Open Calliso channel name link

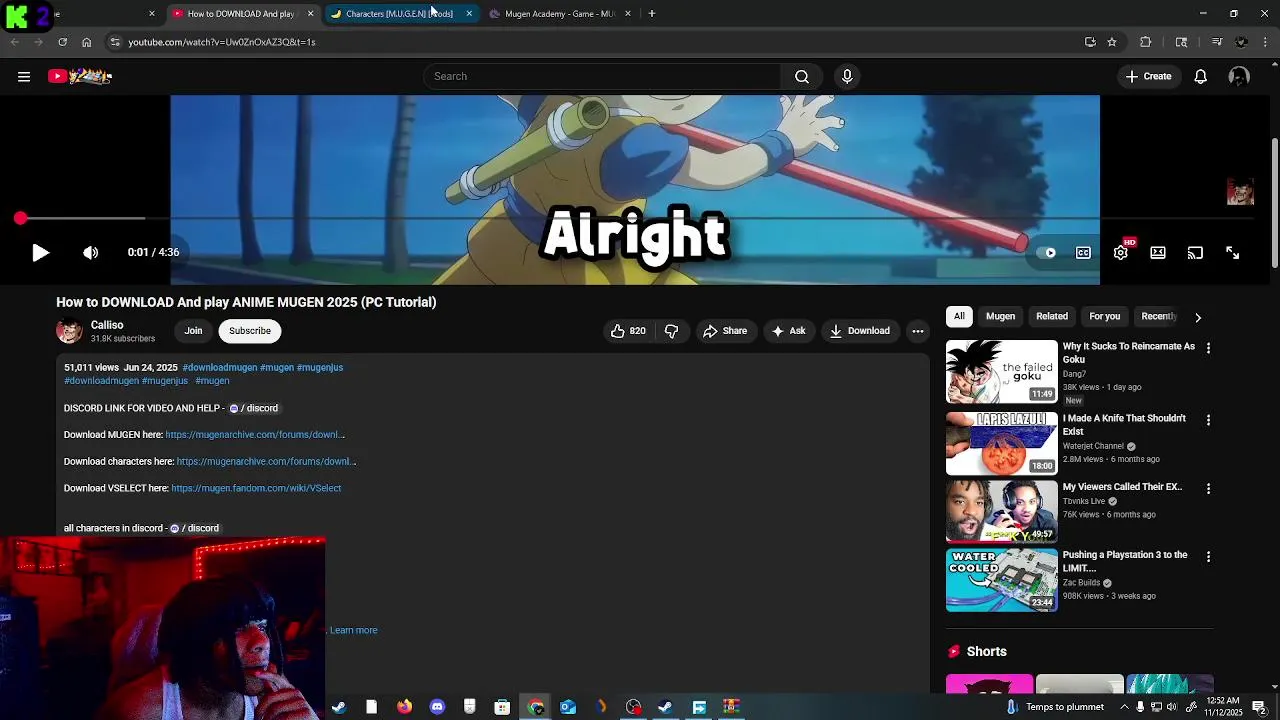[107, 325]
